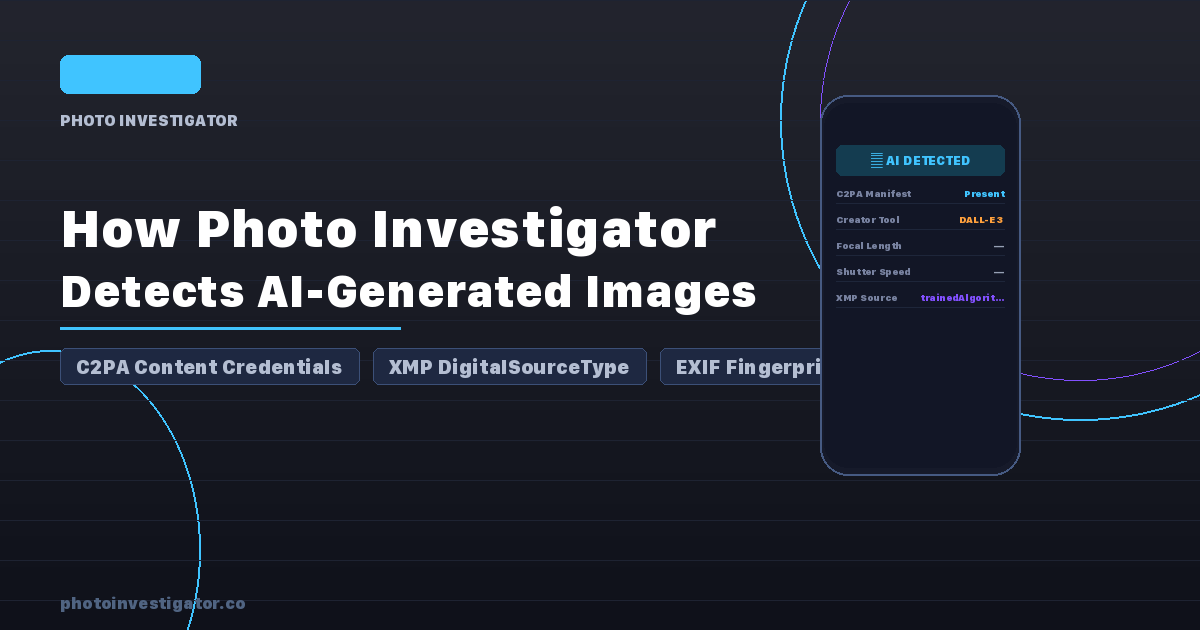Open the photoinvestigator.co link
This screenshot has height=630, width=1200.
point(152,603)
